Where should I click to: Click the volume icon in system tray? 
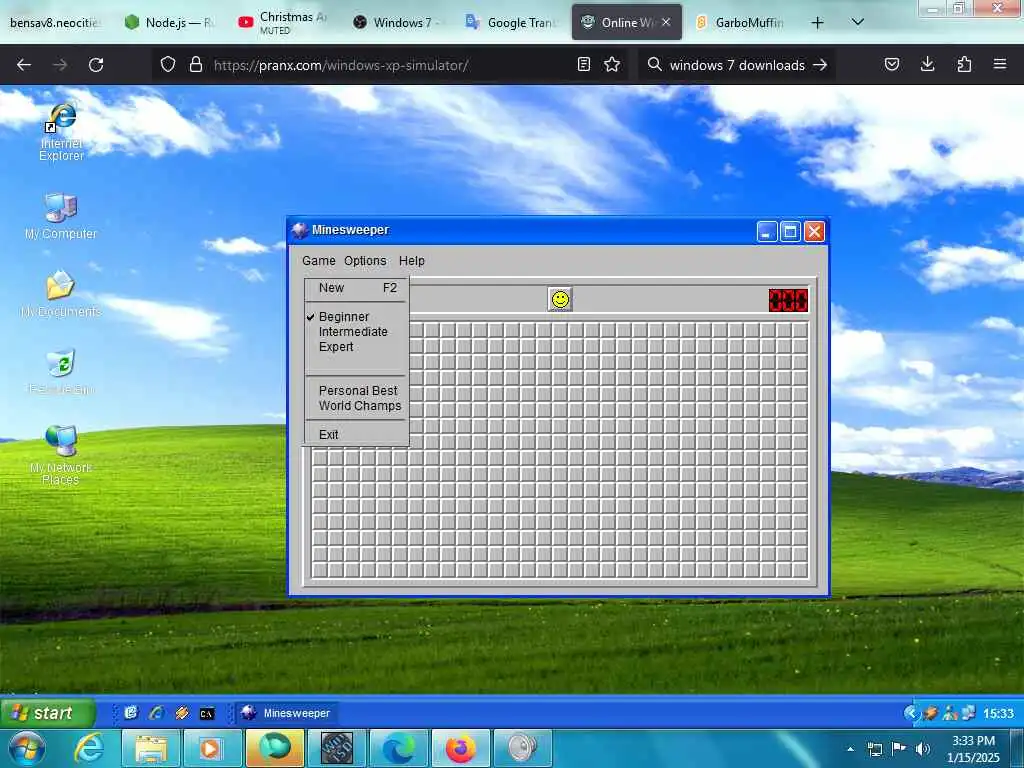click(923, 749)
